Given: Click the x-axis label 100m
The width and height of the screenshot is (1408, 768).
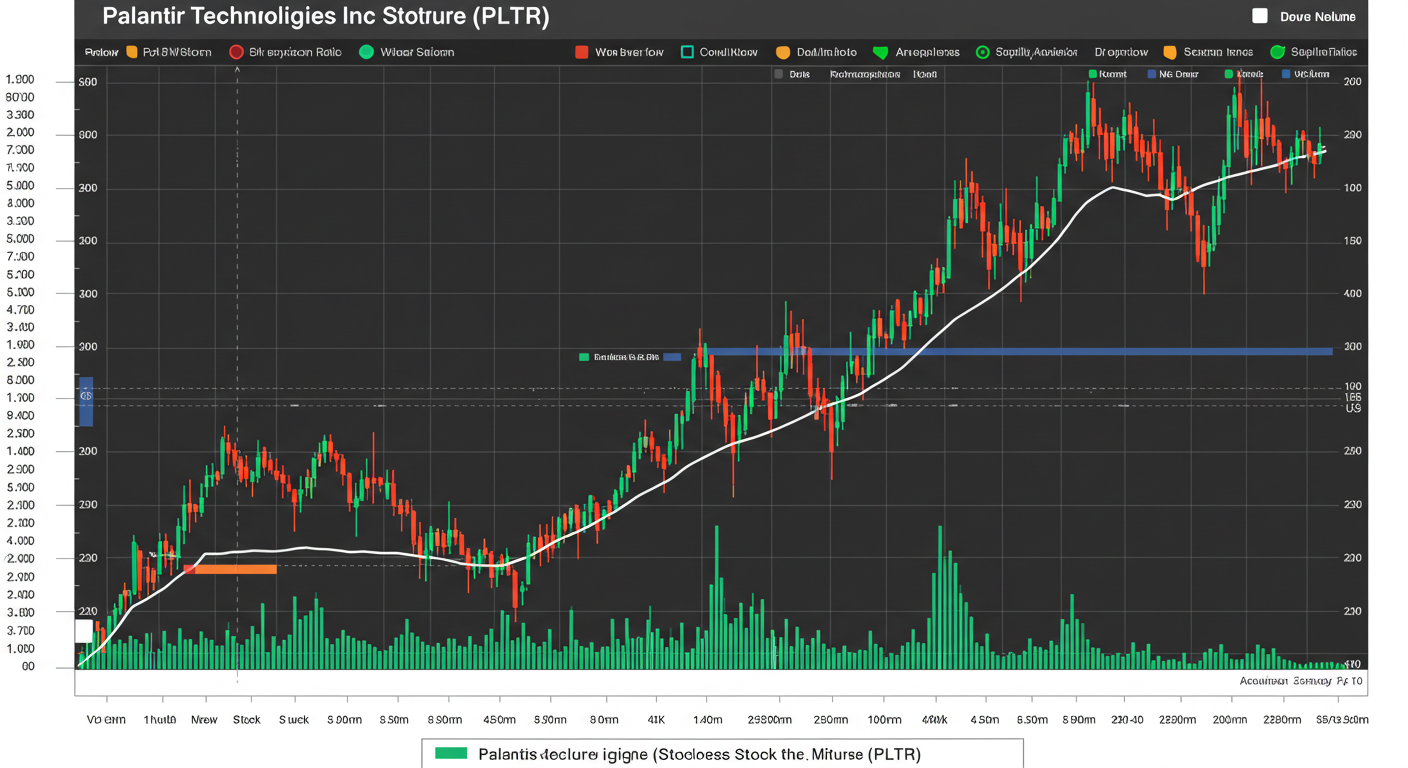Looking at the screenshot, I should click(884, 719).
